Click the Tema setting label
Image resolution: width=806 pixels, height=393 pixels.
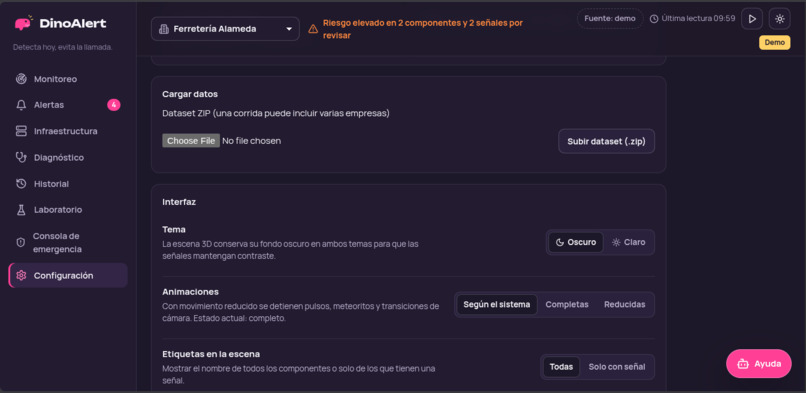pos(174,229)
